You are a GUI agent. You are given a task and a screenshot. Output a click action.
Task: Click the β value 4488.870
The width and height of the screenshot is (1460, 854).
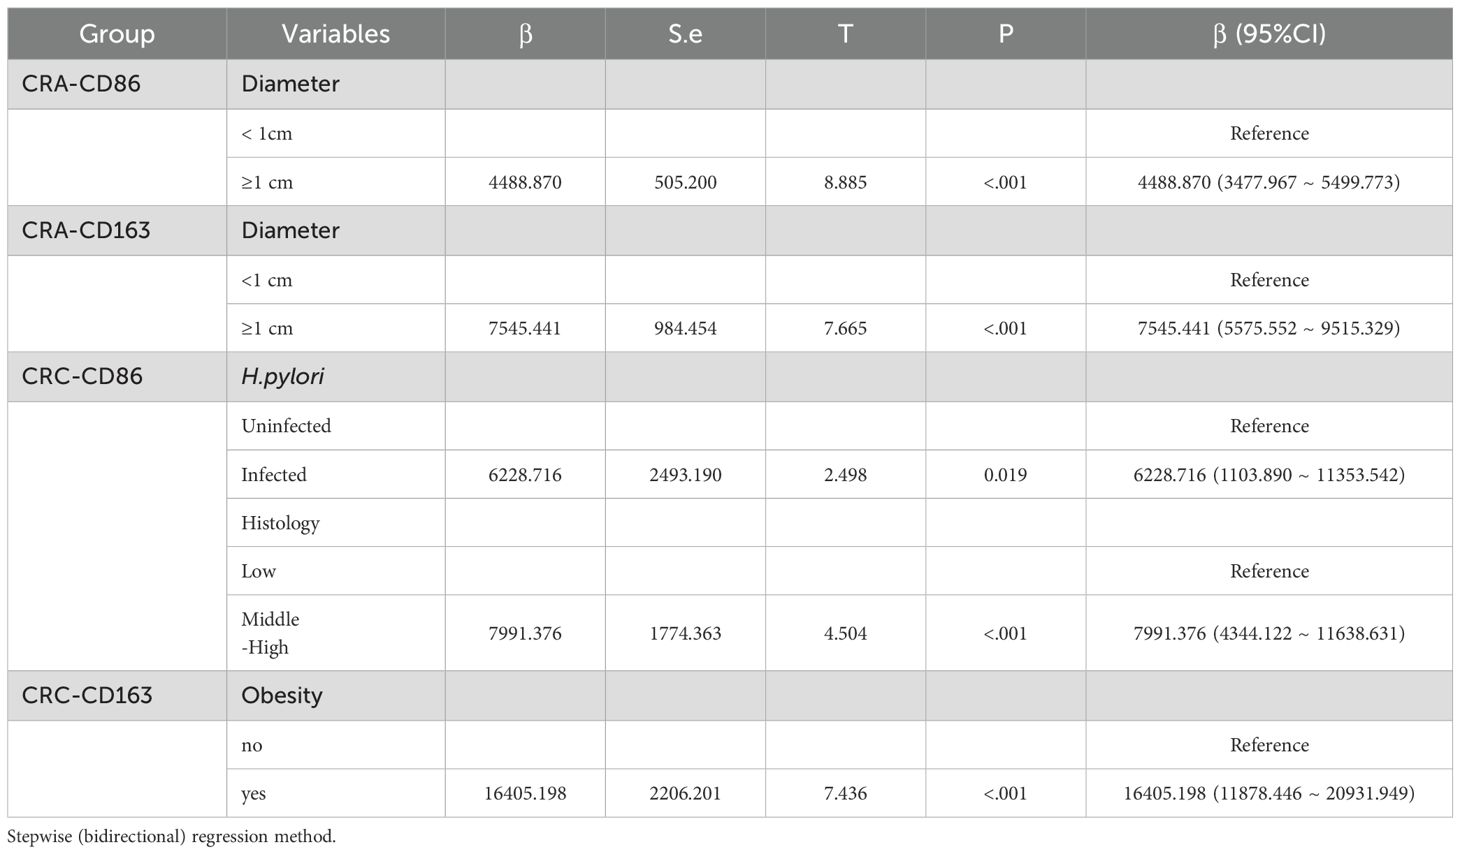(x=525, y=182)
